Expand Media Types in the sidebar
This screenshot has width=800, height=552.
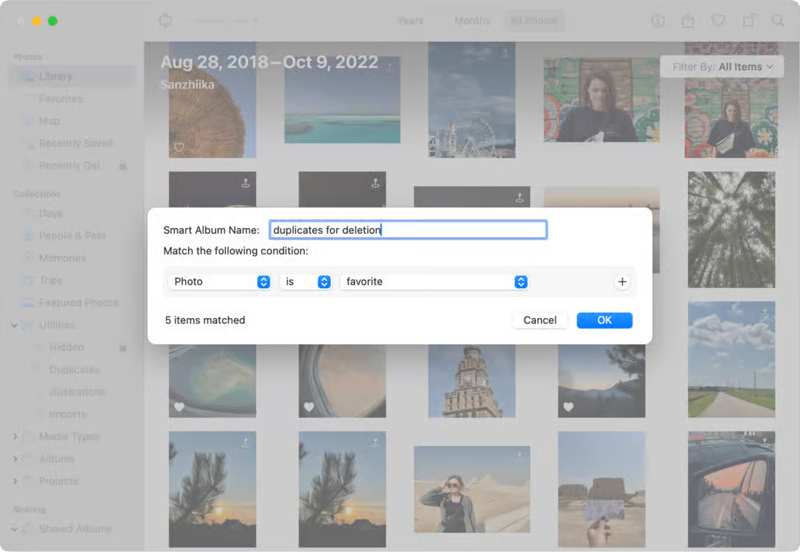[16, 437]
